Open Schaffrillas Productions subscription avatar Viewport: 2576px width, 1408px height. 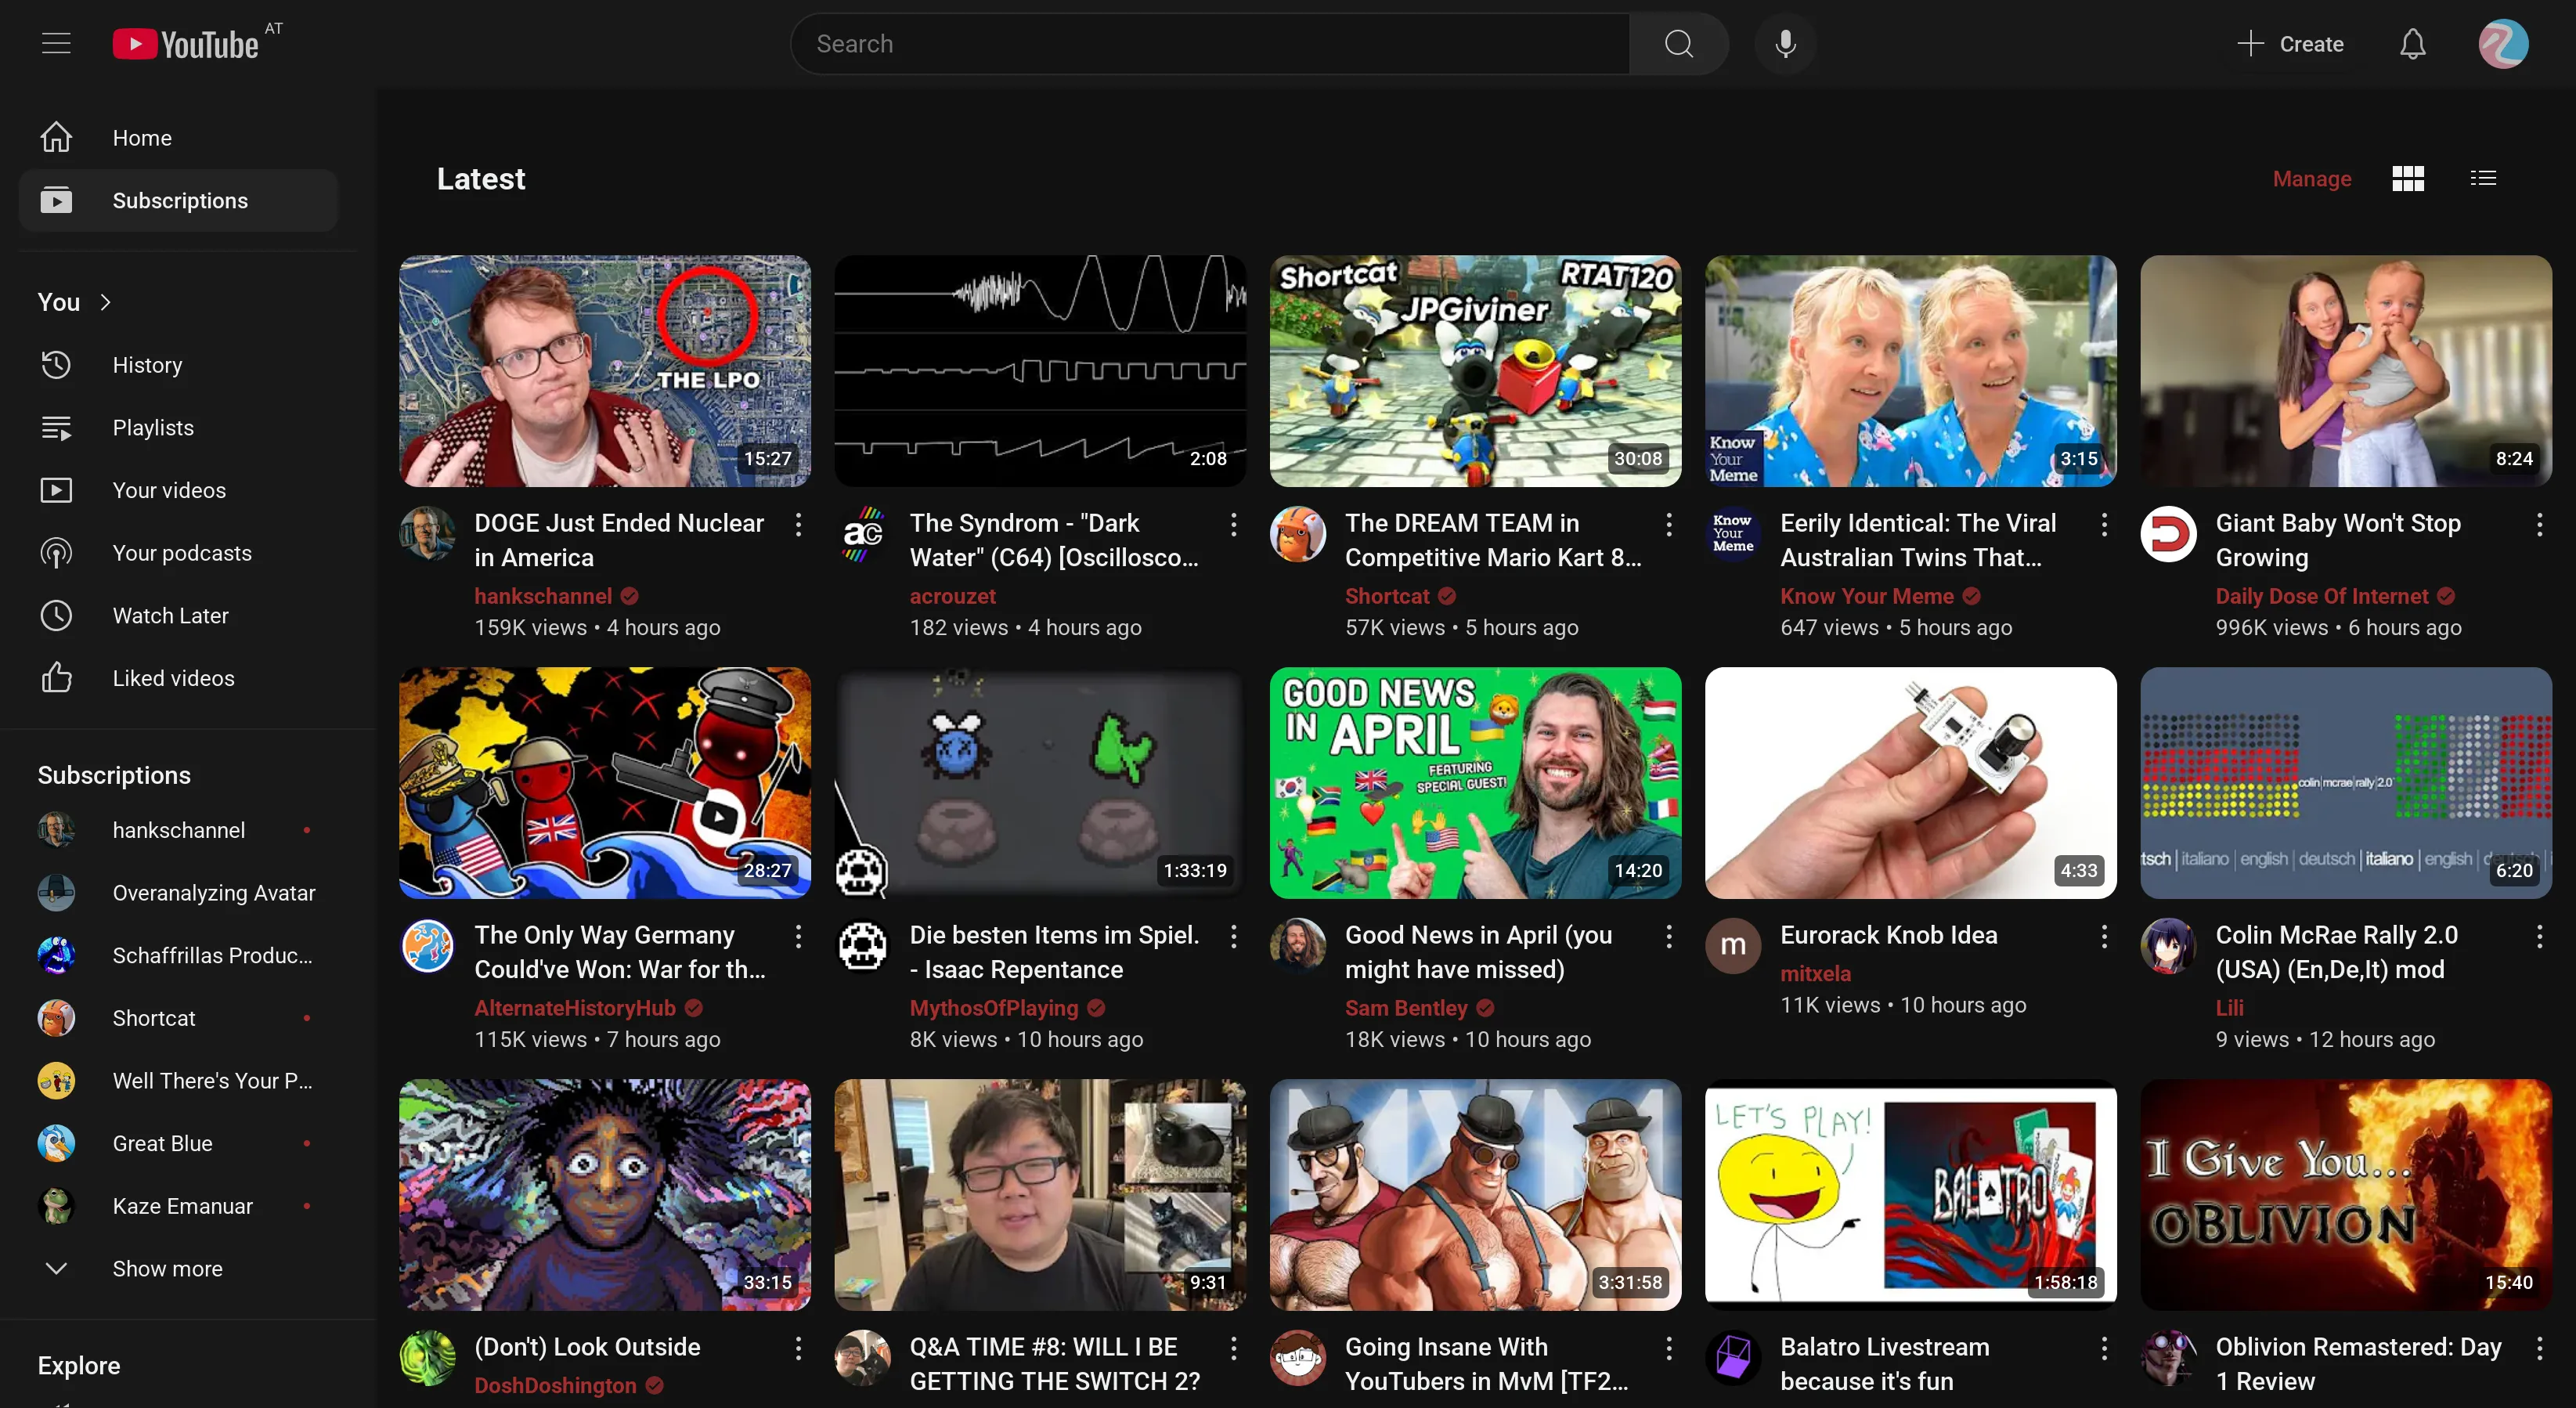56,955
